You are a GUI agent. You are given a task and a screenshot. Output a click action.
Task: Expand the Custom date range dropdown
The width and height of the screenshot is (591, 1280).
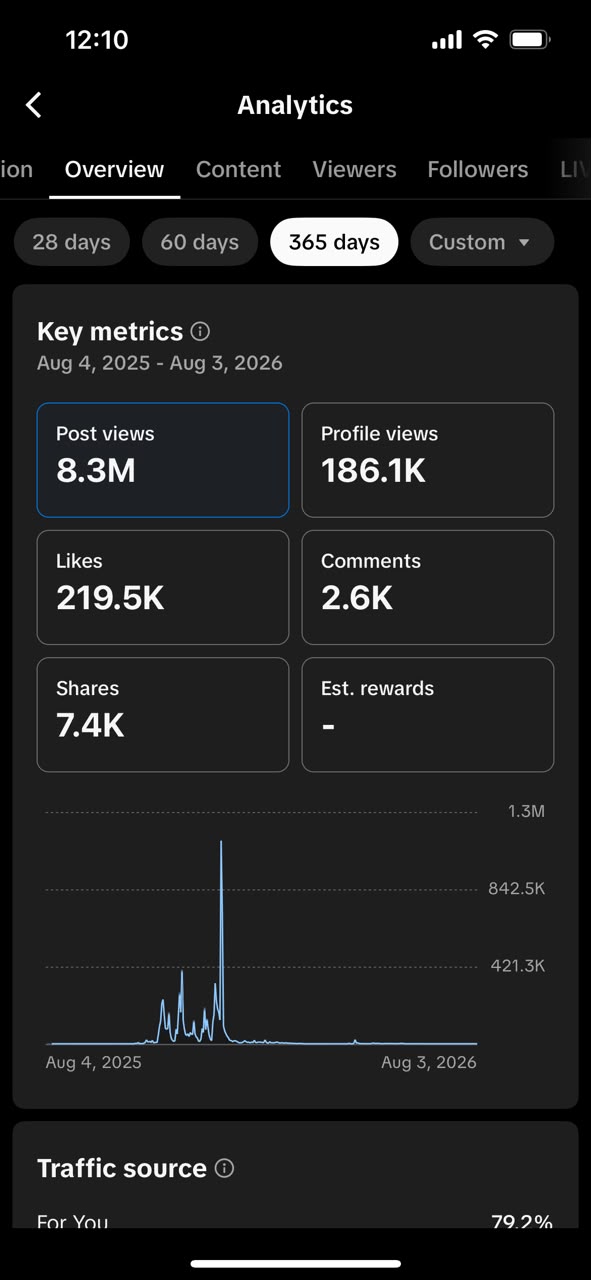[x=482, y=242]
